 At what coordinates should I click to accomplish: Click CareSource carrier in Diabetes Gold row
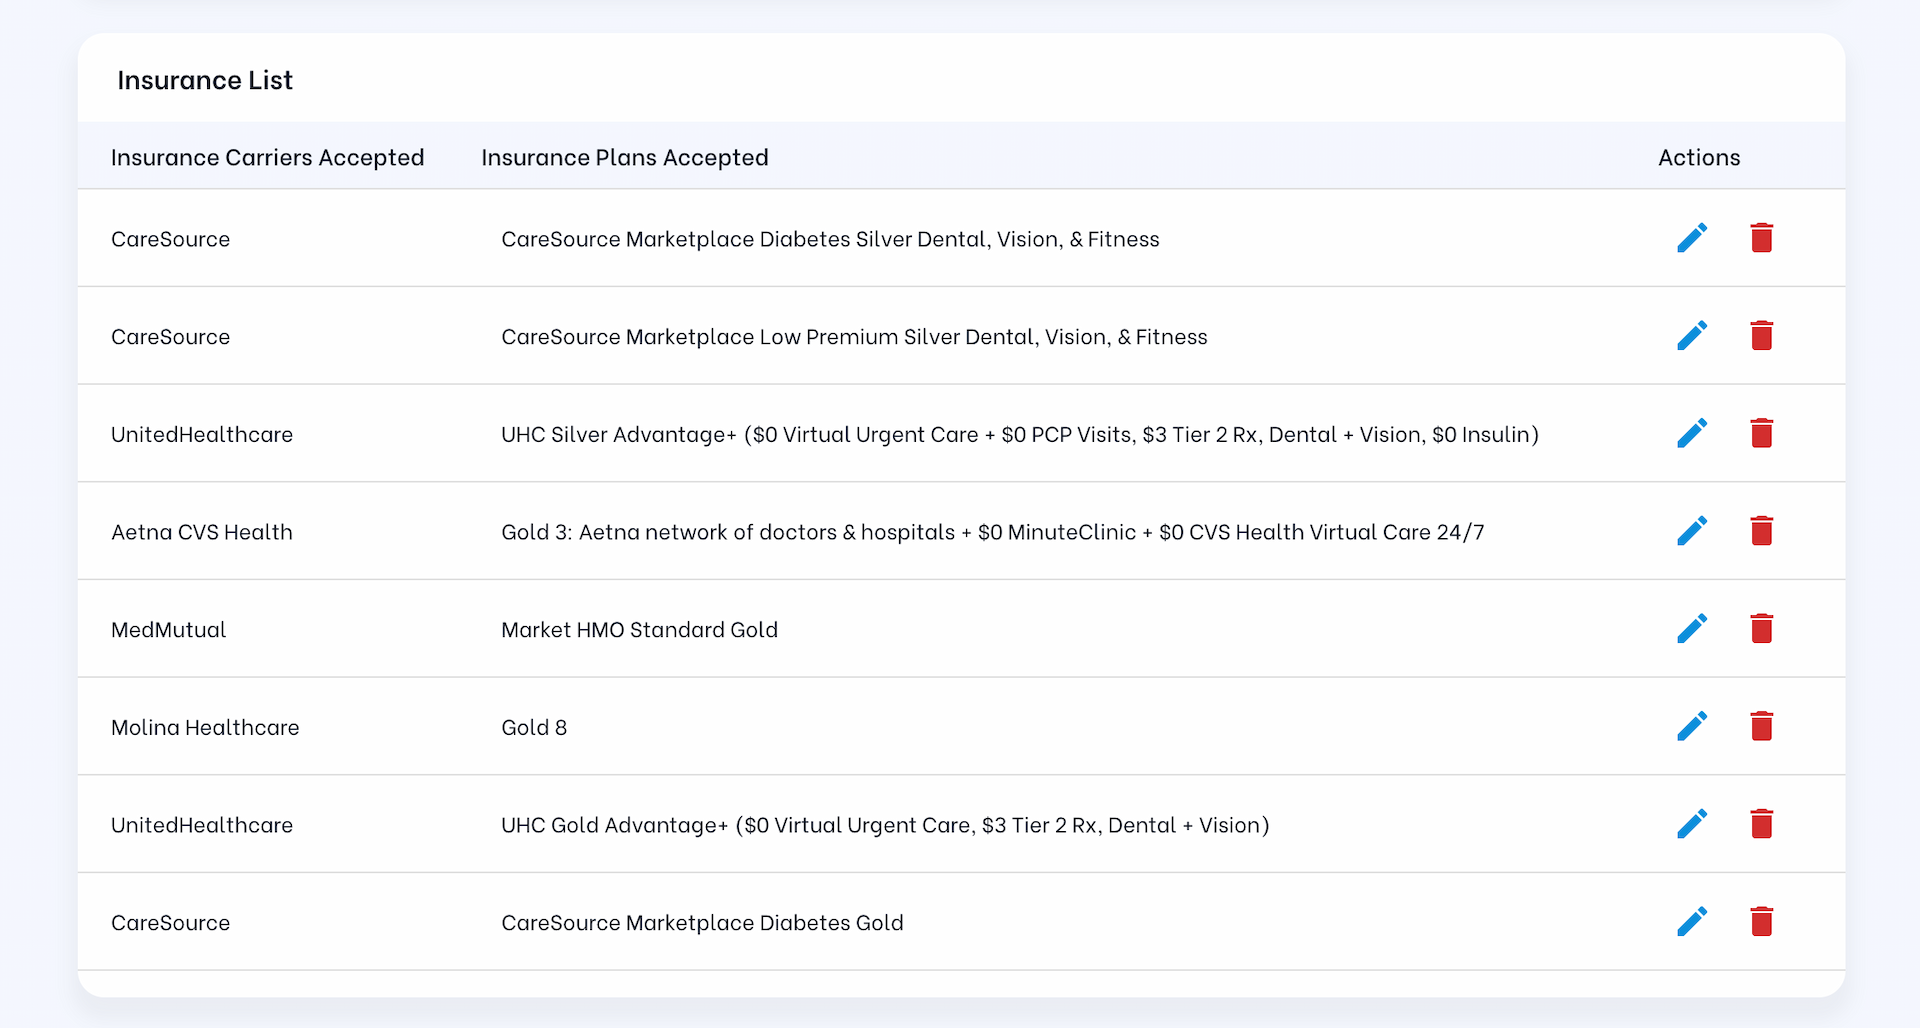(x=170, y=923)
